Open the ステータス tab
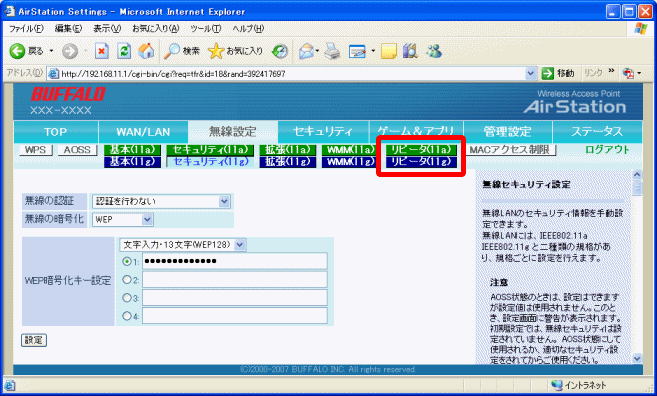 pos(597,132)
